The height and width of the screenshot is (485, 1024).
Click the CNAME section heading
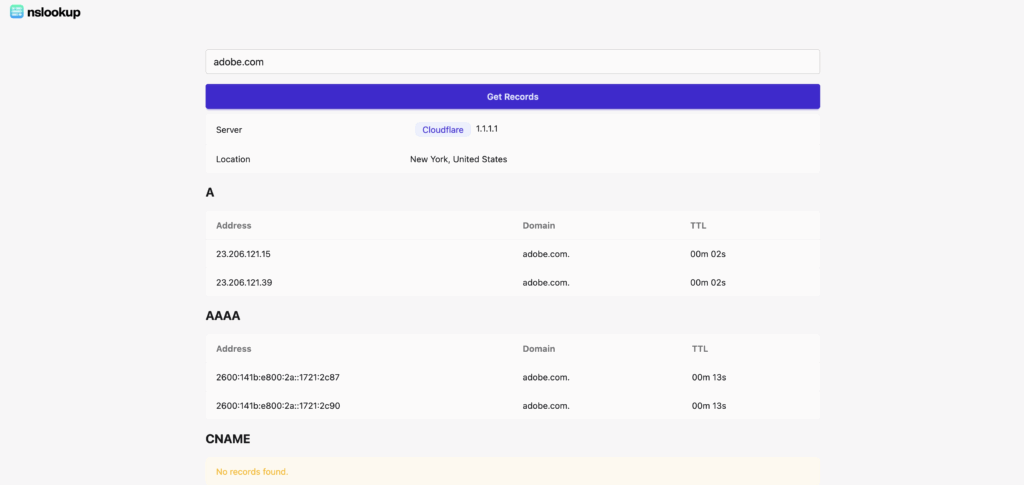click(228, 439)
